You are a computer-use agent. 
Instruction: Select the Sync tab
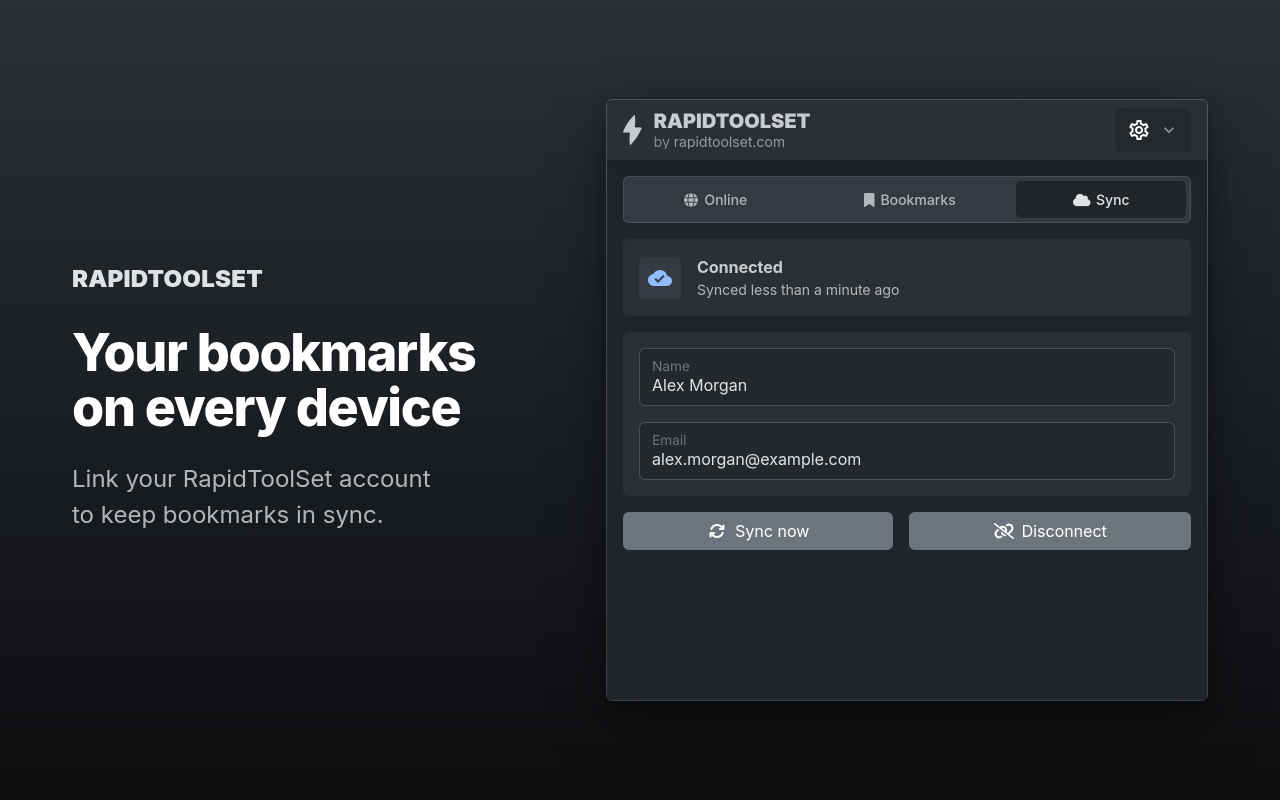pyautogui.click(x=1101, y=200)
